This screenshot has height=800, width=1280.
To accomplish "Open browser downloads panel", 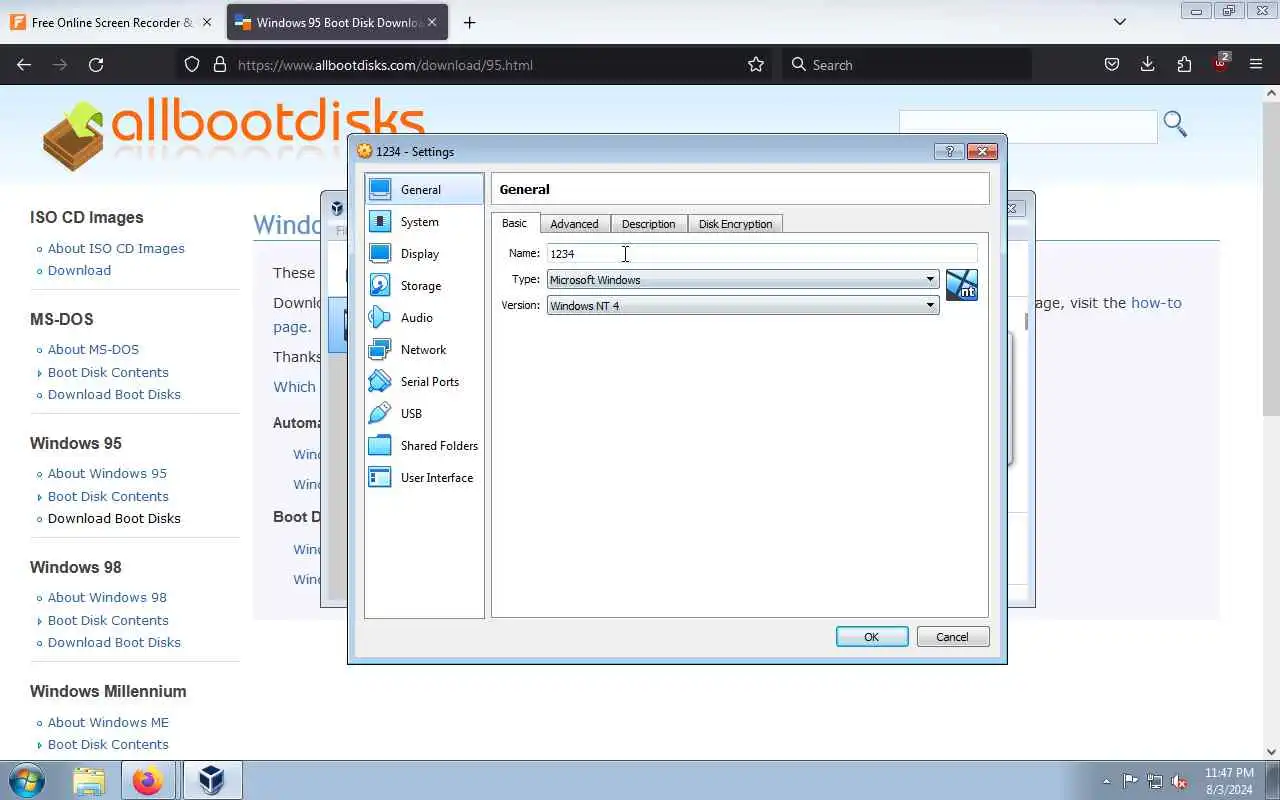I will (x=1147, y=64).
